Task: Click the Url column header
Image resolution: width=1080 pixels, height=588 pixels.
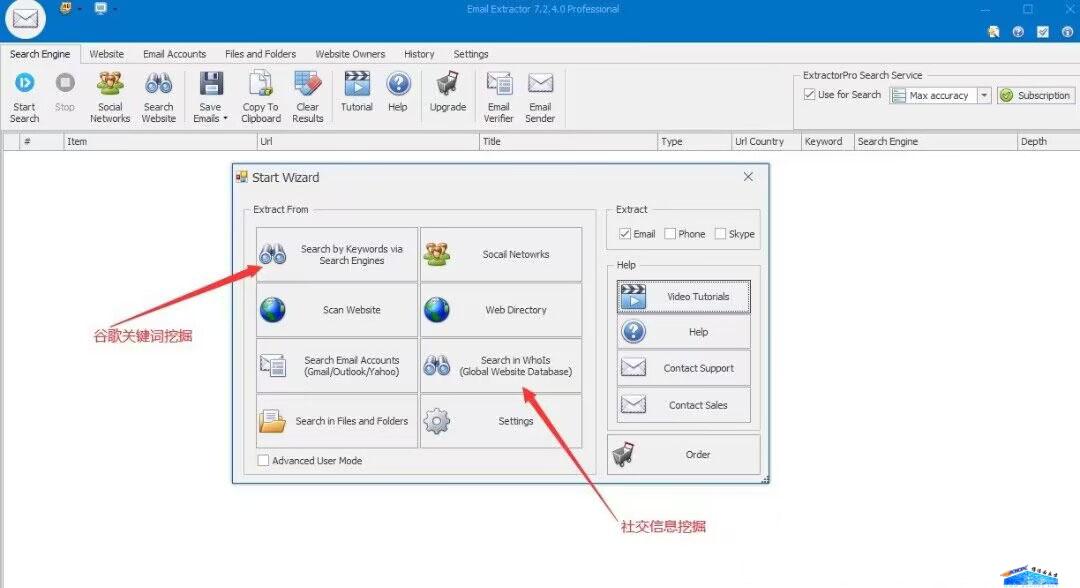Action: pyautogui.click(x=367, y=141)
